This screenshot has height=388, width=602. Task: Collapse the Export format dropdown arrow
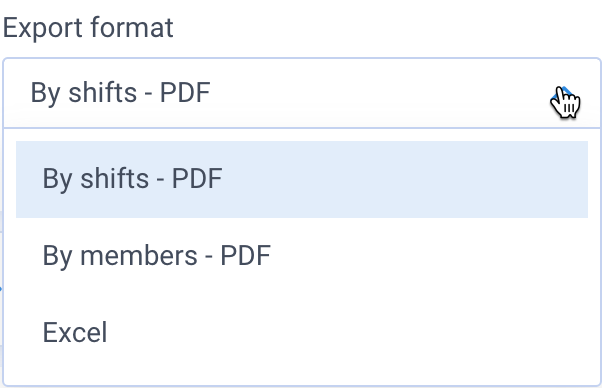[x=563, y=94]
